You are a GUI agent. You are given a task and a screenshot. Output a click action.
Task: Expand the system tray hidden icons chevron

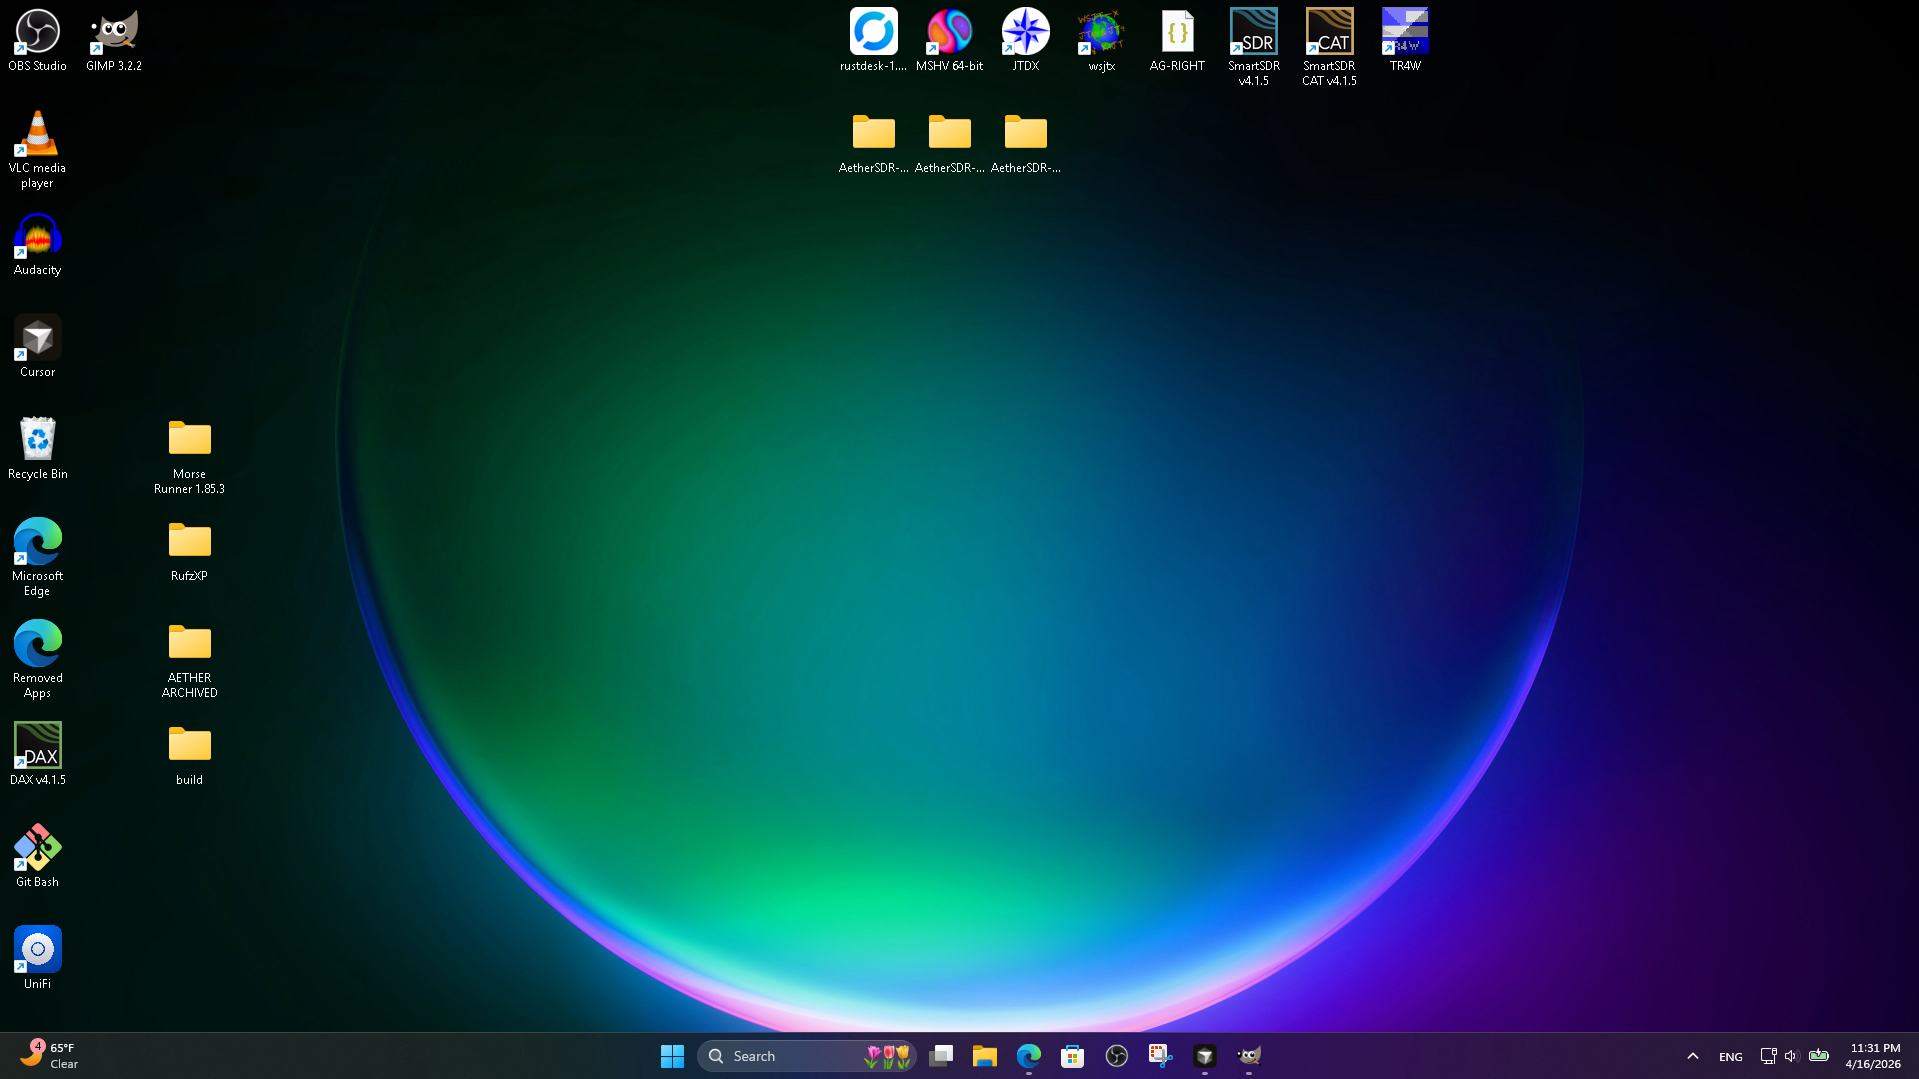[1692, 1056]
